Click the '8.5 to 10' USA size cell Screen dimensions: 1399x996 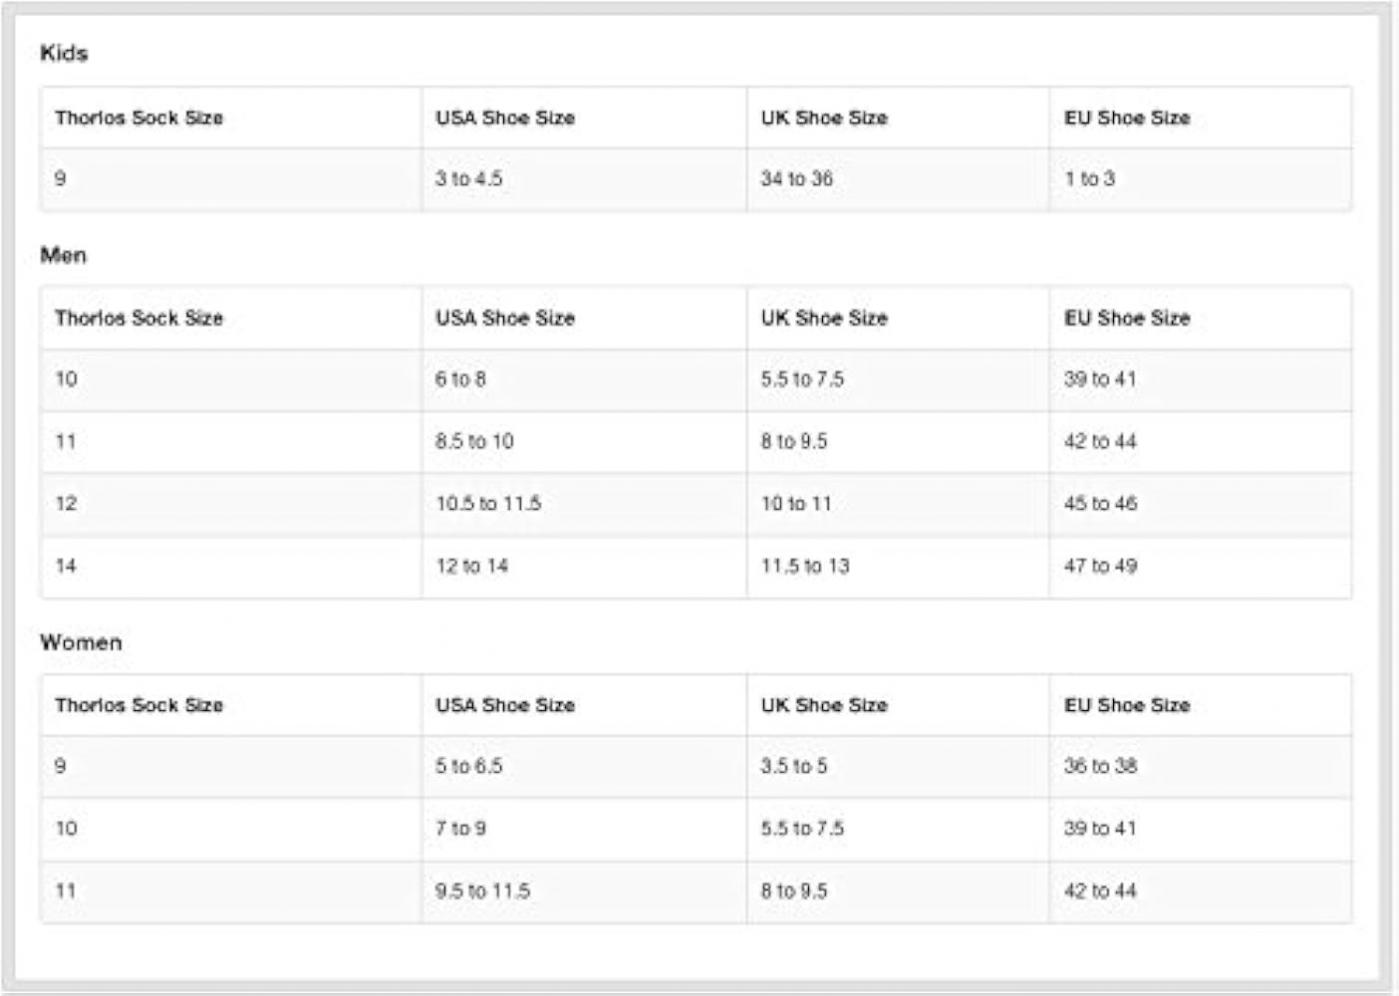474,441
